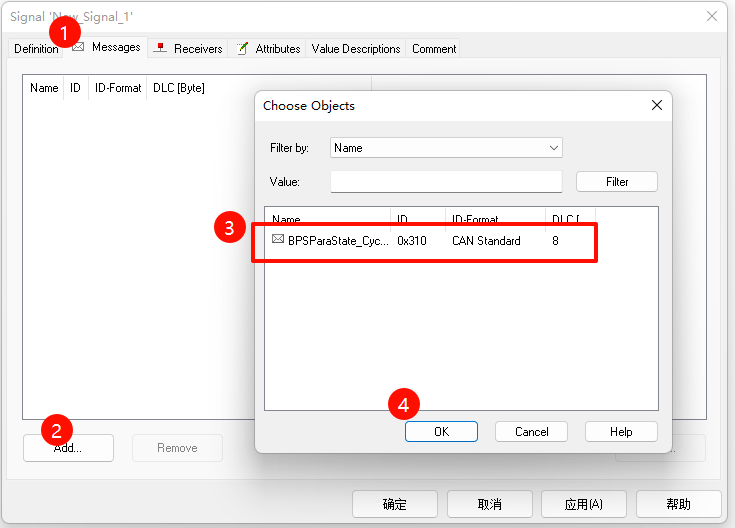This screenshot has height=528, width=735.
Task: Sort Messages list by Name column
Action: [x=44, y=88]
